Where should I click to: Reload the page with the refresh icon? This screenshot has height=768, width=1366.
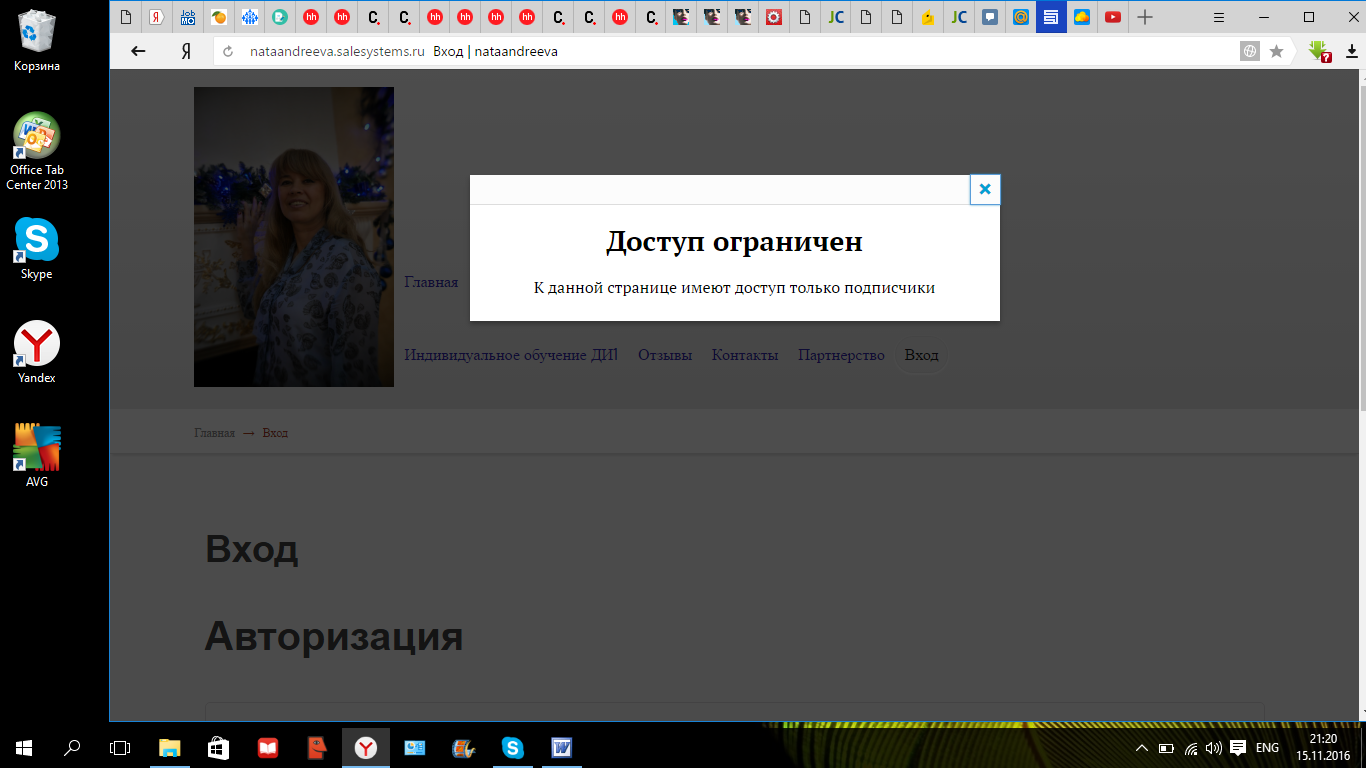[228, 51]
